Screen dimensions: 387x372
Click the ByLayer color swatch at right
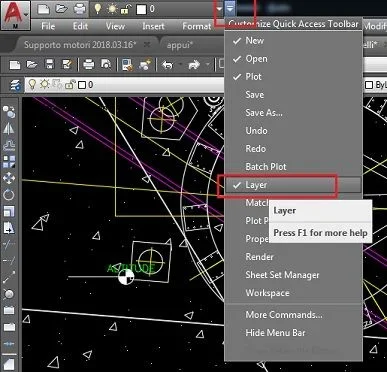[x=369, y=85]
